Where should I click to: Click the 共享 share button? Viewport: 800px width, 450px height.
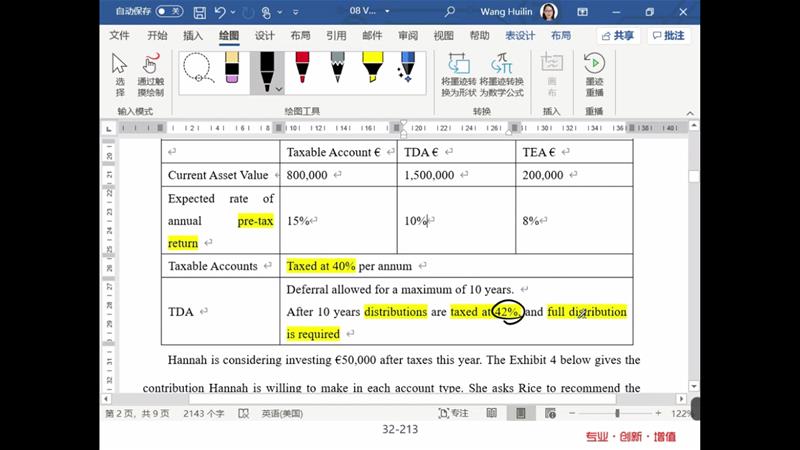[617, 36]
